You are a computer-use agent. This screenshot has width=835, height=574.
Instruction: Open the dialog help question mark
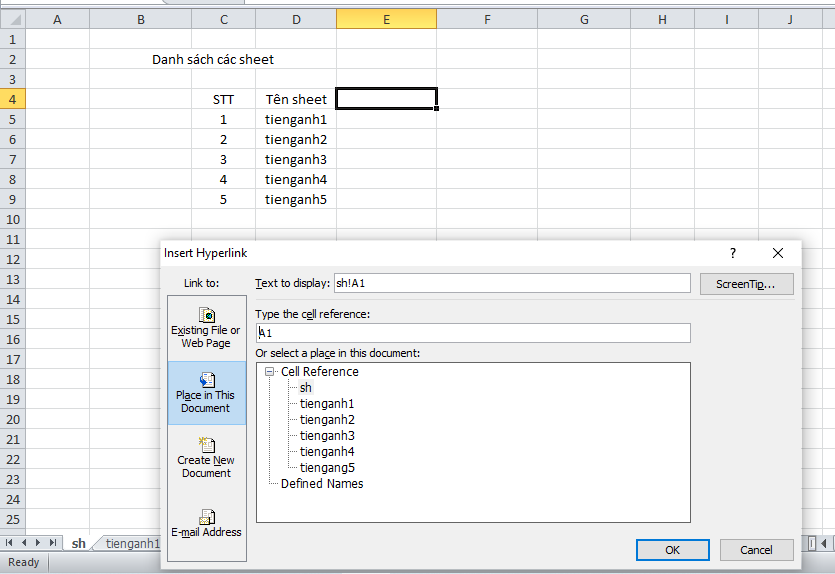[733, 253]
